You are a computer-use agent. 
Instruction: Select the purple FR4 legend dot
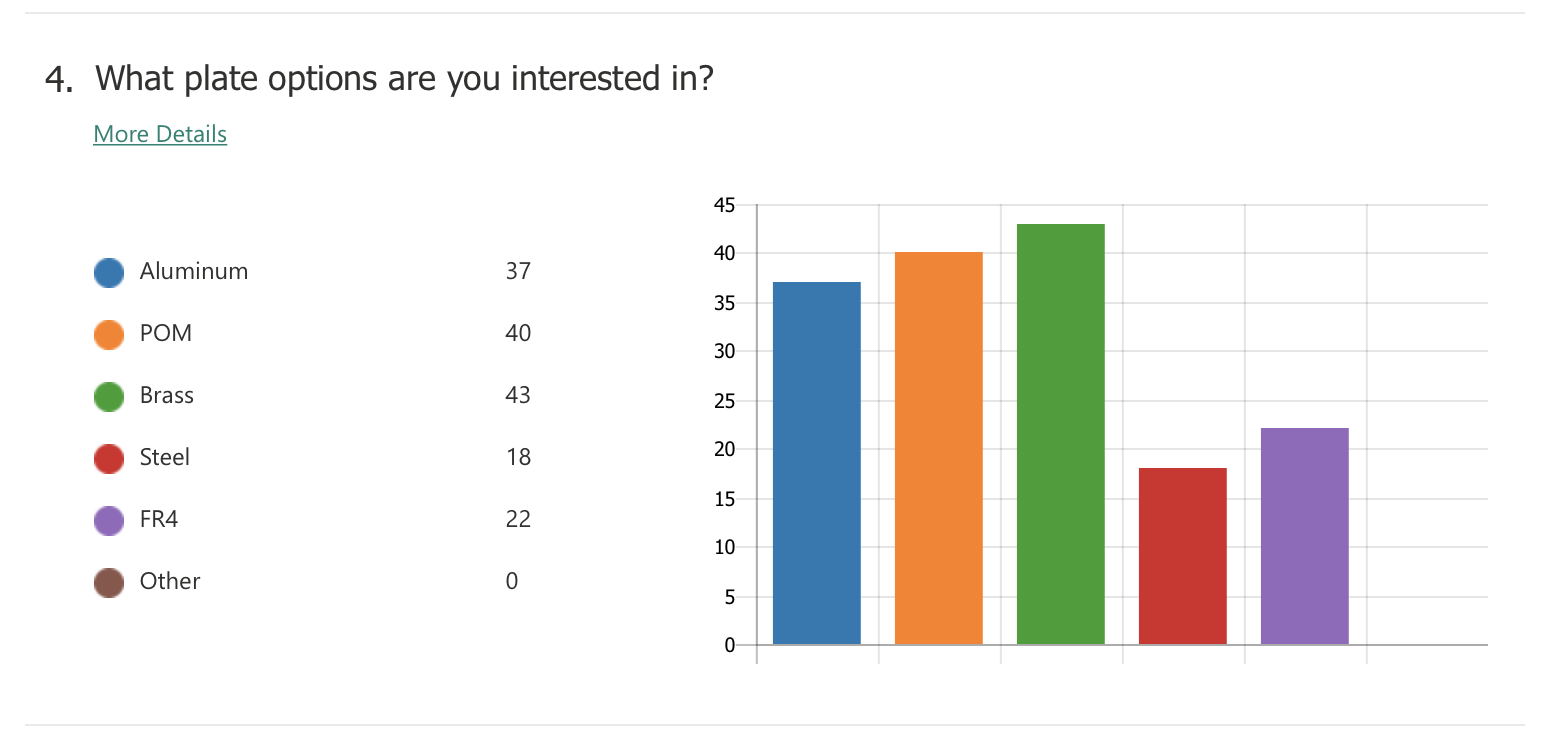(108, 520)
